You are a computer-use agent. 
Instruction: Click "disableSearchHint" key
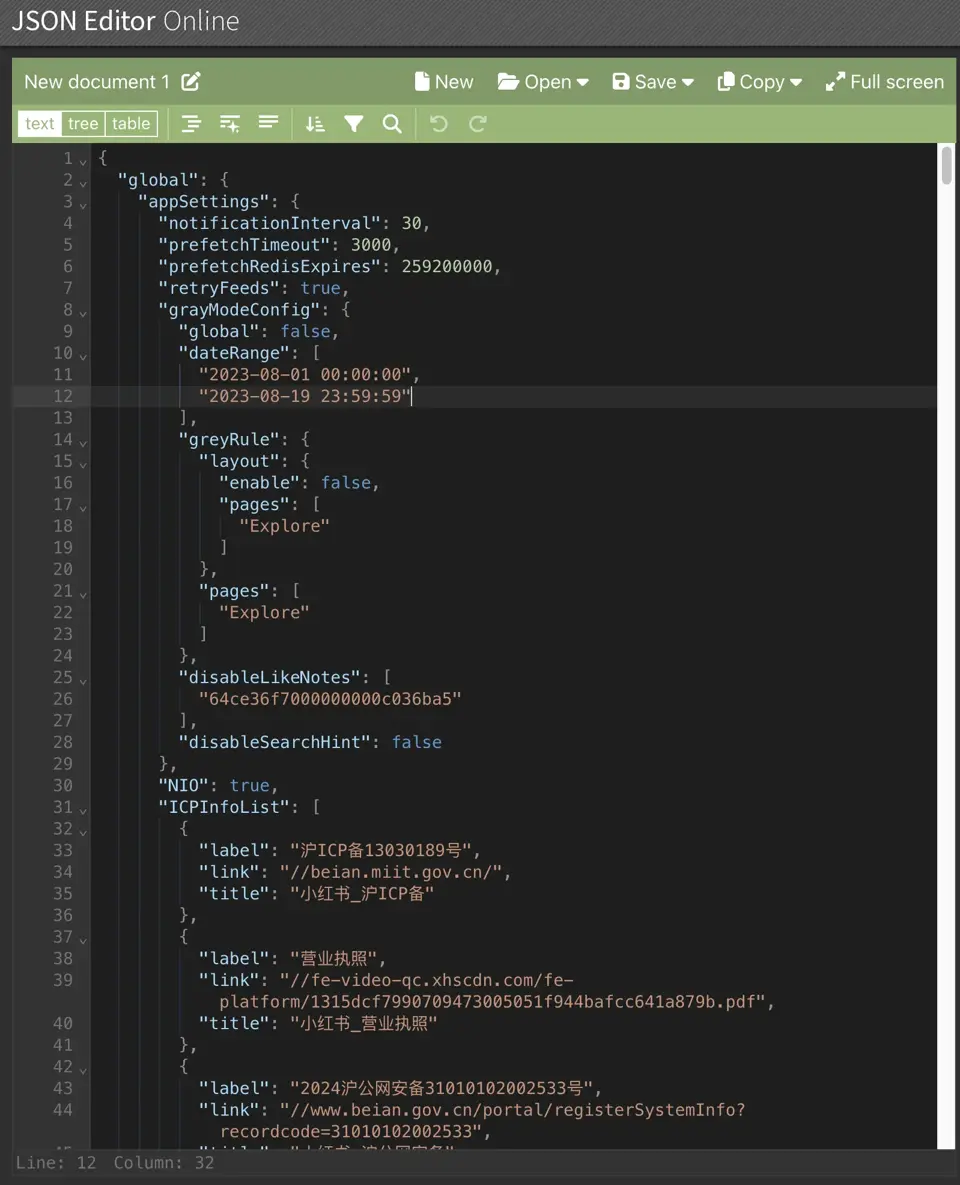pos(279,742)
